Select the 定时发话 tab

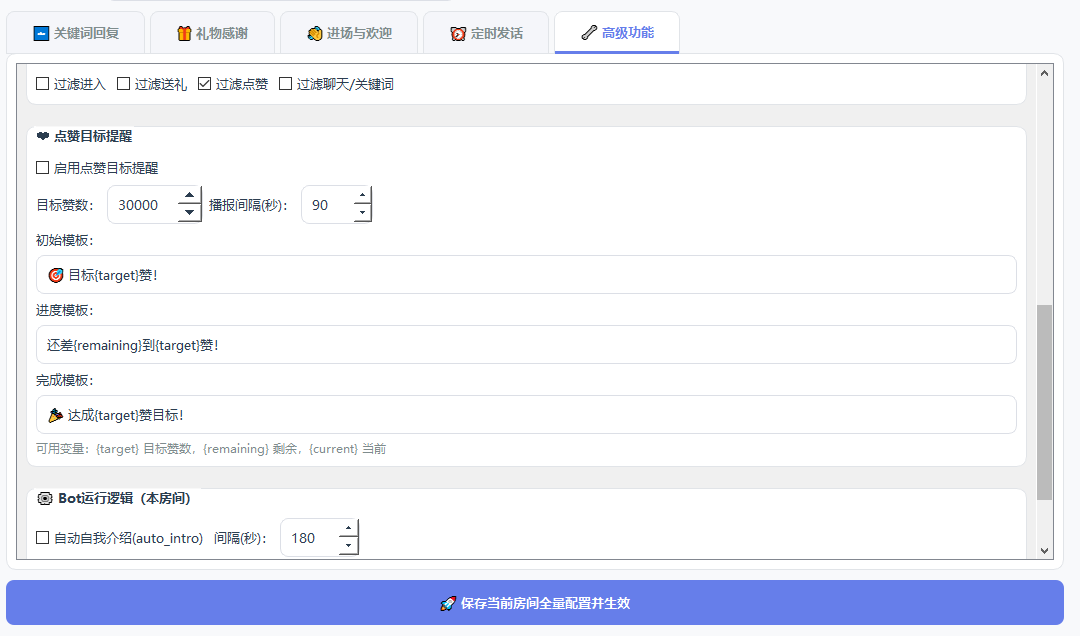coord(486,33)
